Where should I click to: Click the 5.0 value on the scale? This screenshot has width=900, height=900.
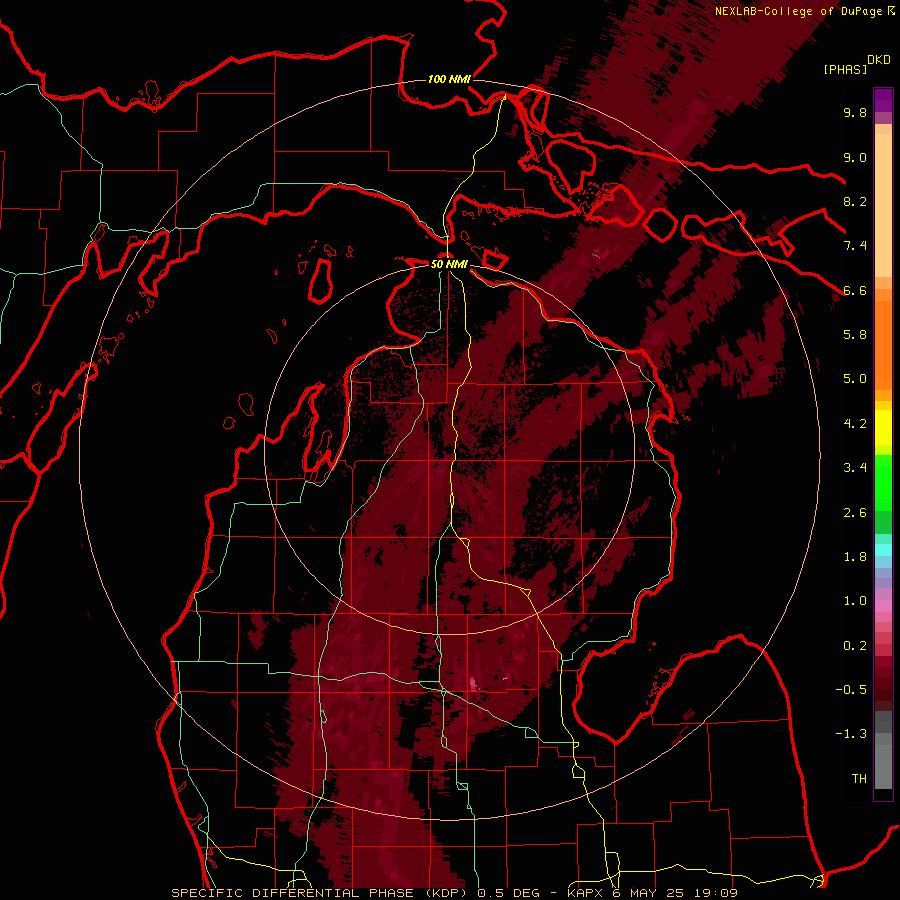[x=855, y=379]
